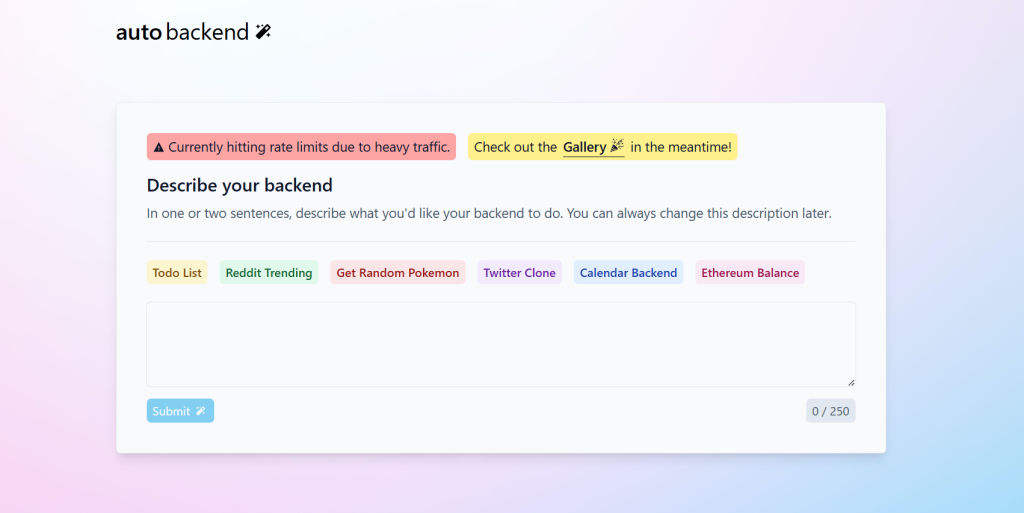Select the Todo List example chip
The image size is (1024, 513).
point(177,273)
